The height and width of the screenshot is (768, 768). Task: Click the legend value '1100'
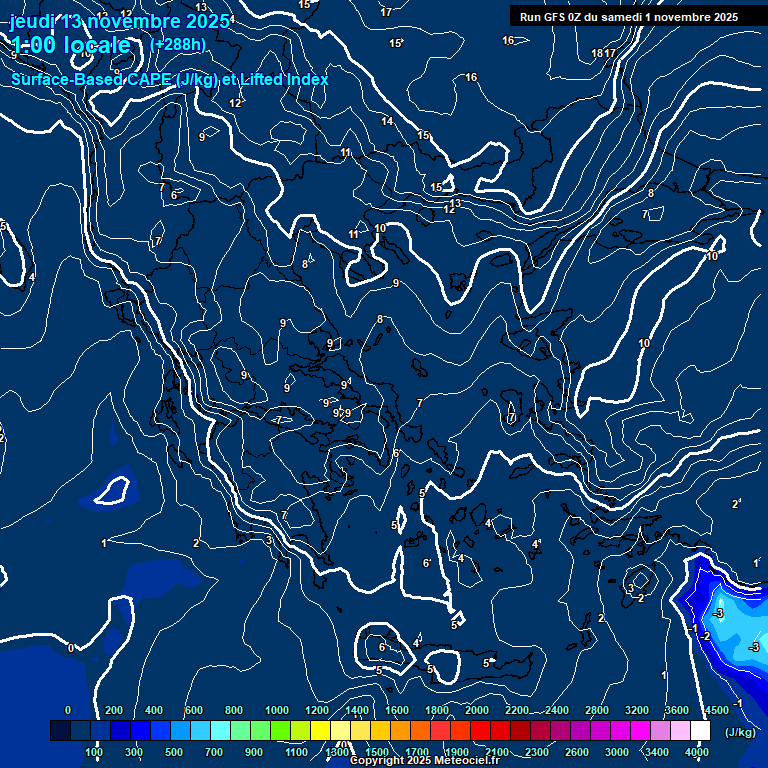[297, 752]
